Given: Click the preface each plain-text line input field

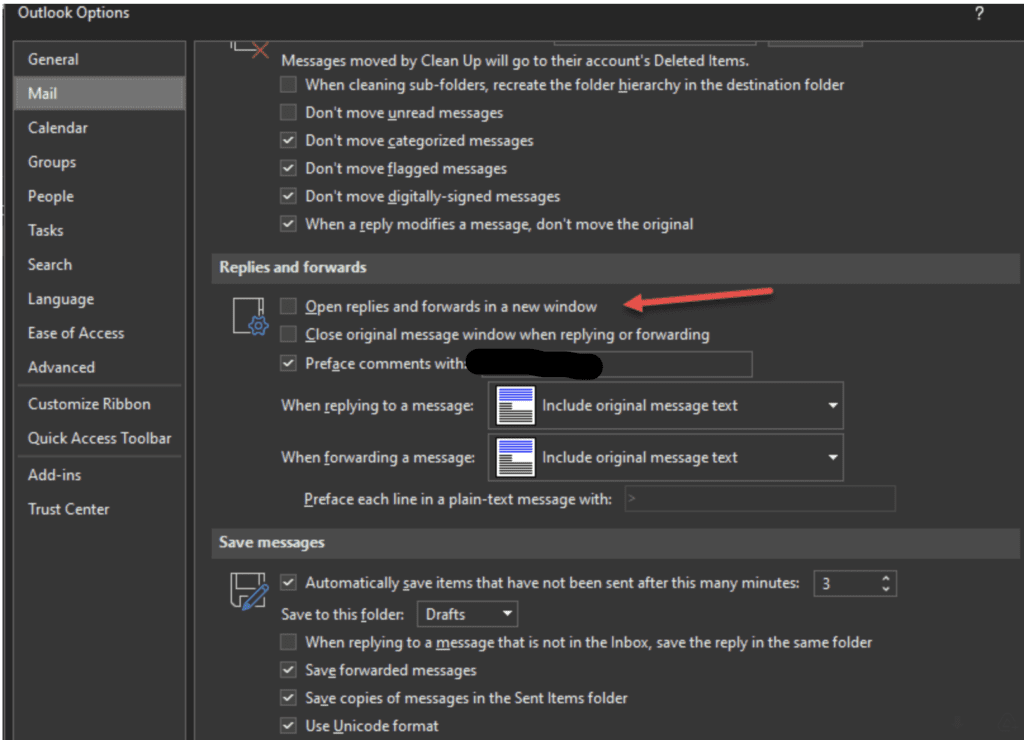Looking at the screenshot, I should point(760,498).
